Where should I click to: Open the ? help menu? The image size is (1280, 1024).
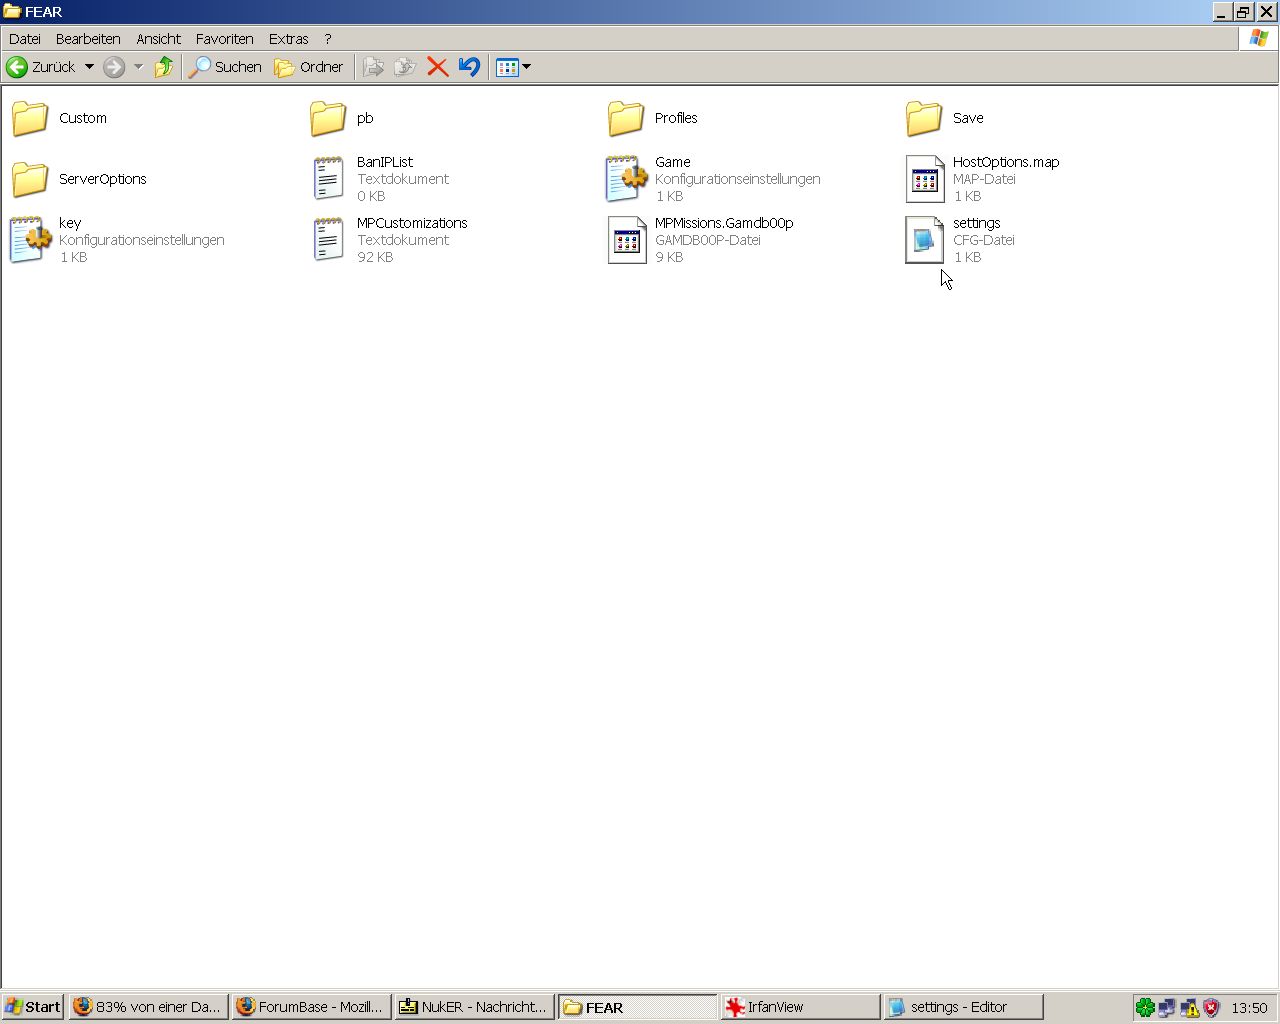click(327, 39)
